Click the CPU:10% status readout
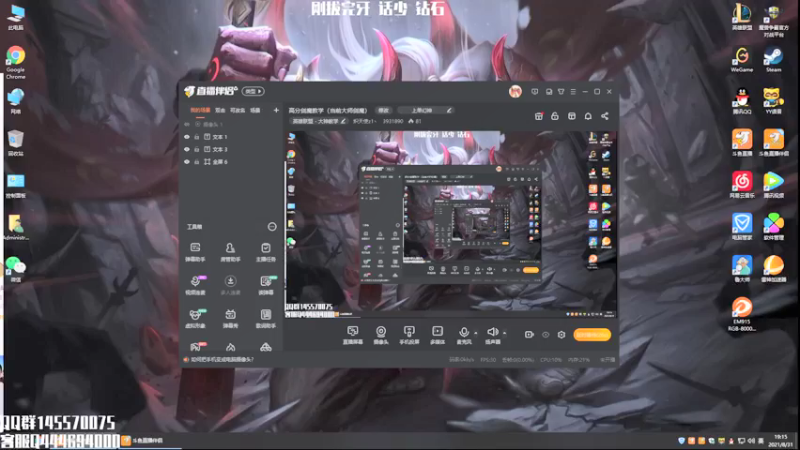Viewport: 800px width, 450px height. (551, 360)
